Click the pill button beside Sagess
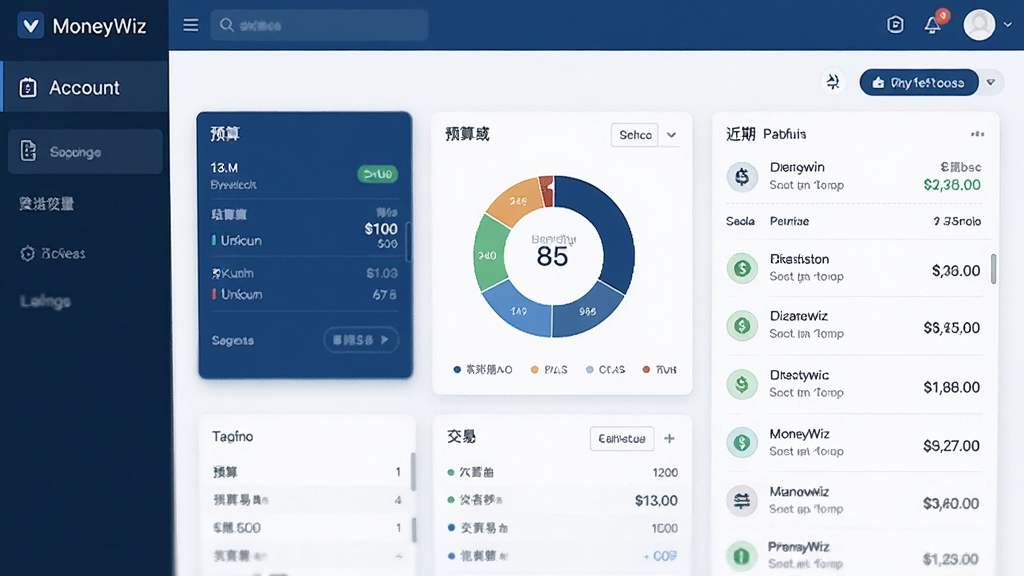 (x=360, y=340)
